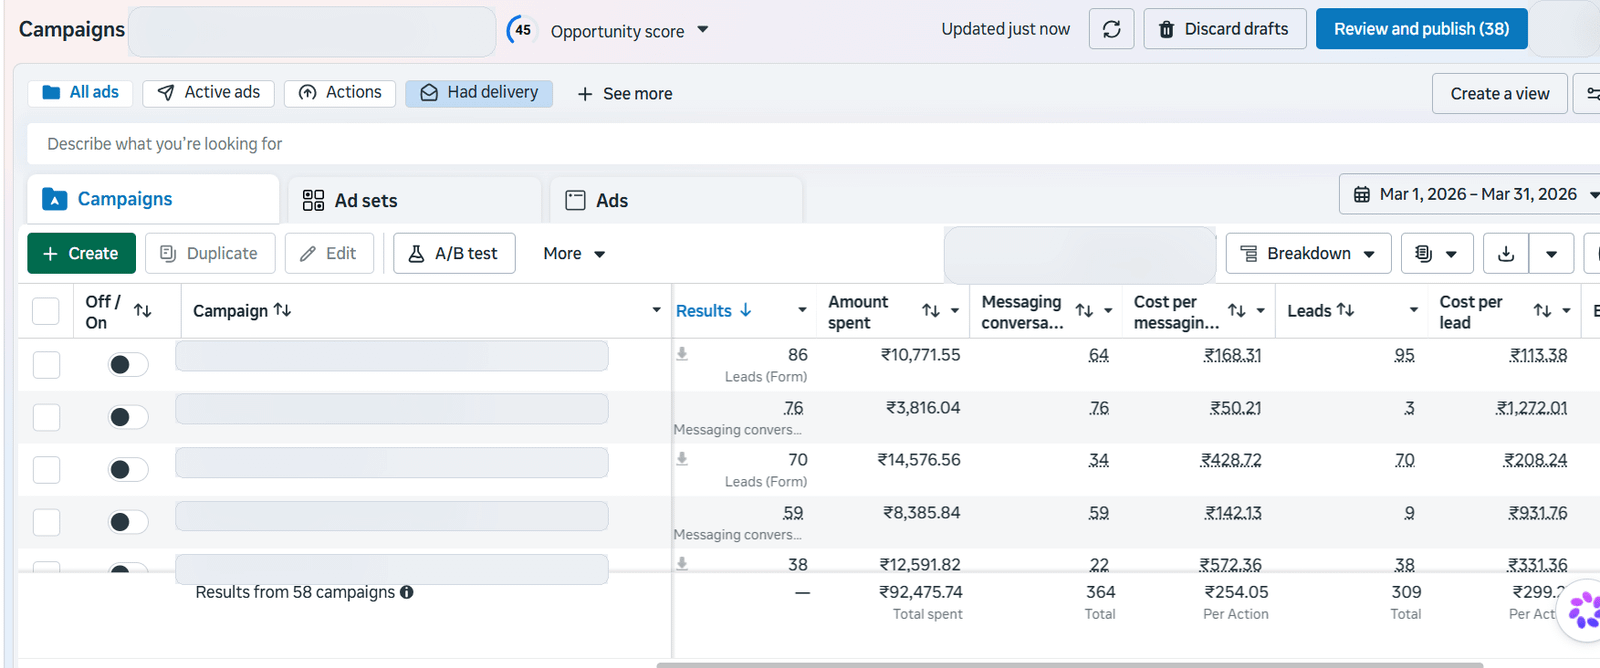Show info about Results from 58 campaigns
Screen dimensions: 1600x668
coord(407,592)
